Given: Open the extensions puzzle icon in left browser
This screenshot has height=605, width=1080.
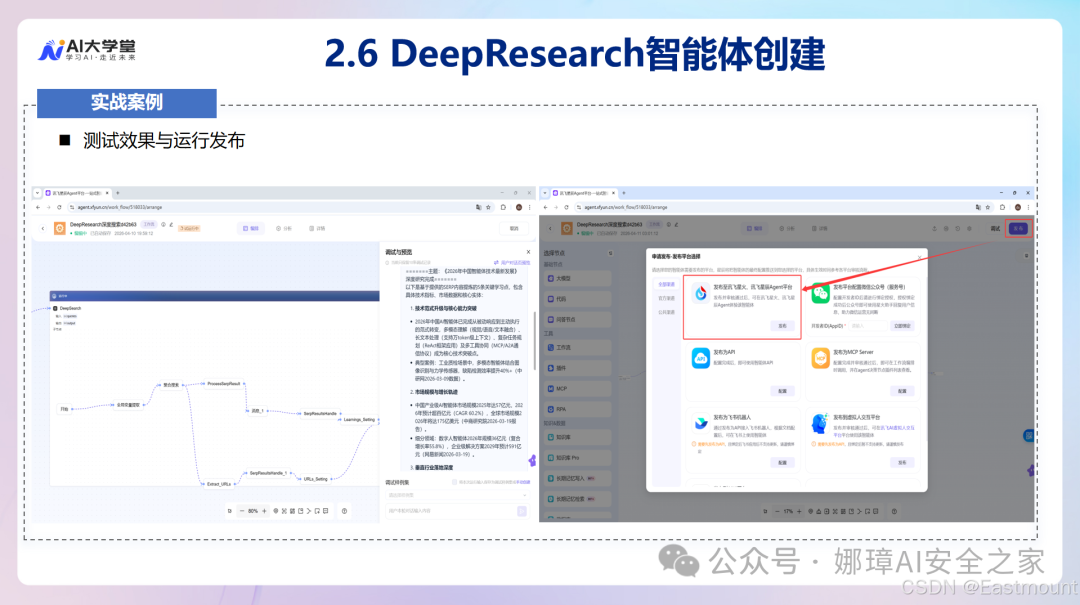Looking at the screenshot, I should coord(503,207).
